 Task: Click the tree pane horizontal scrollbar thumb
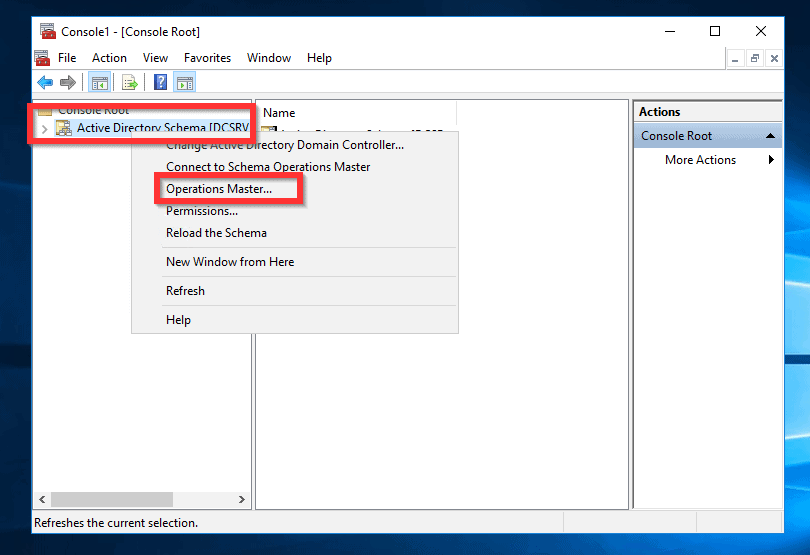point(112,499)
